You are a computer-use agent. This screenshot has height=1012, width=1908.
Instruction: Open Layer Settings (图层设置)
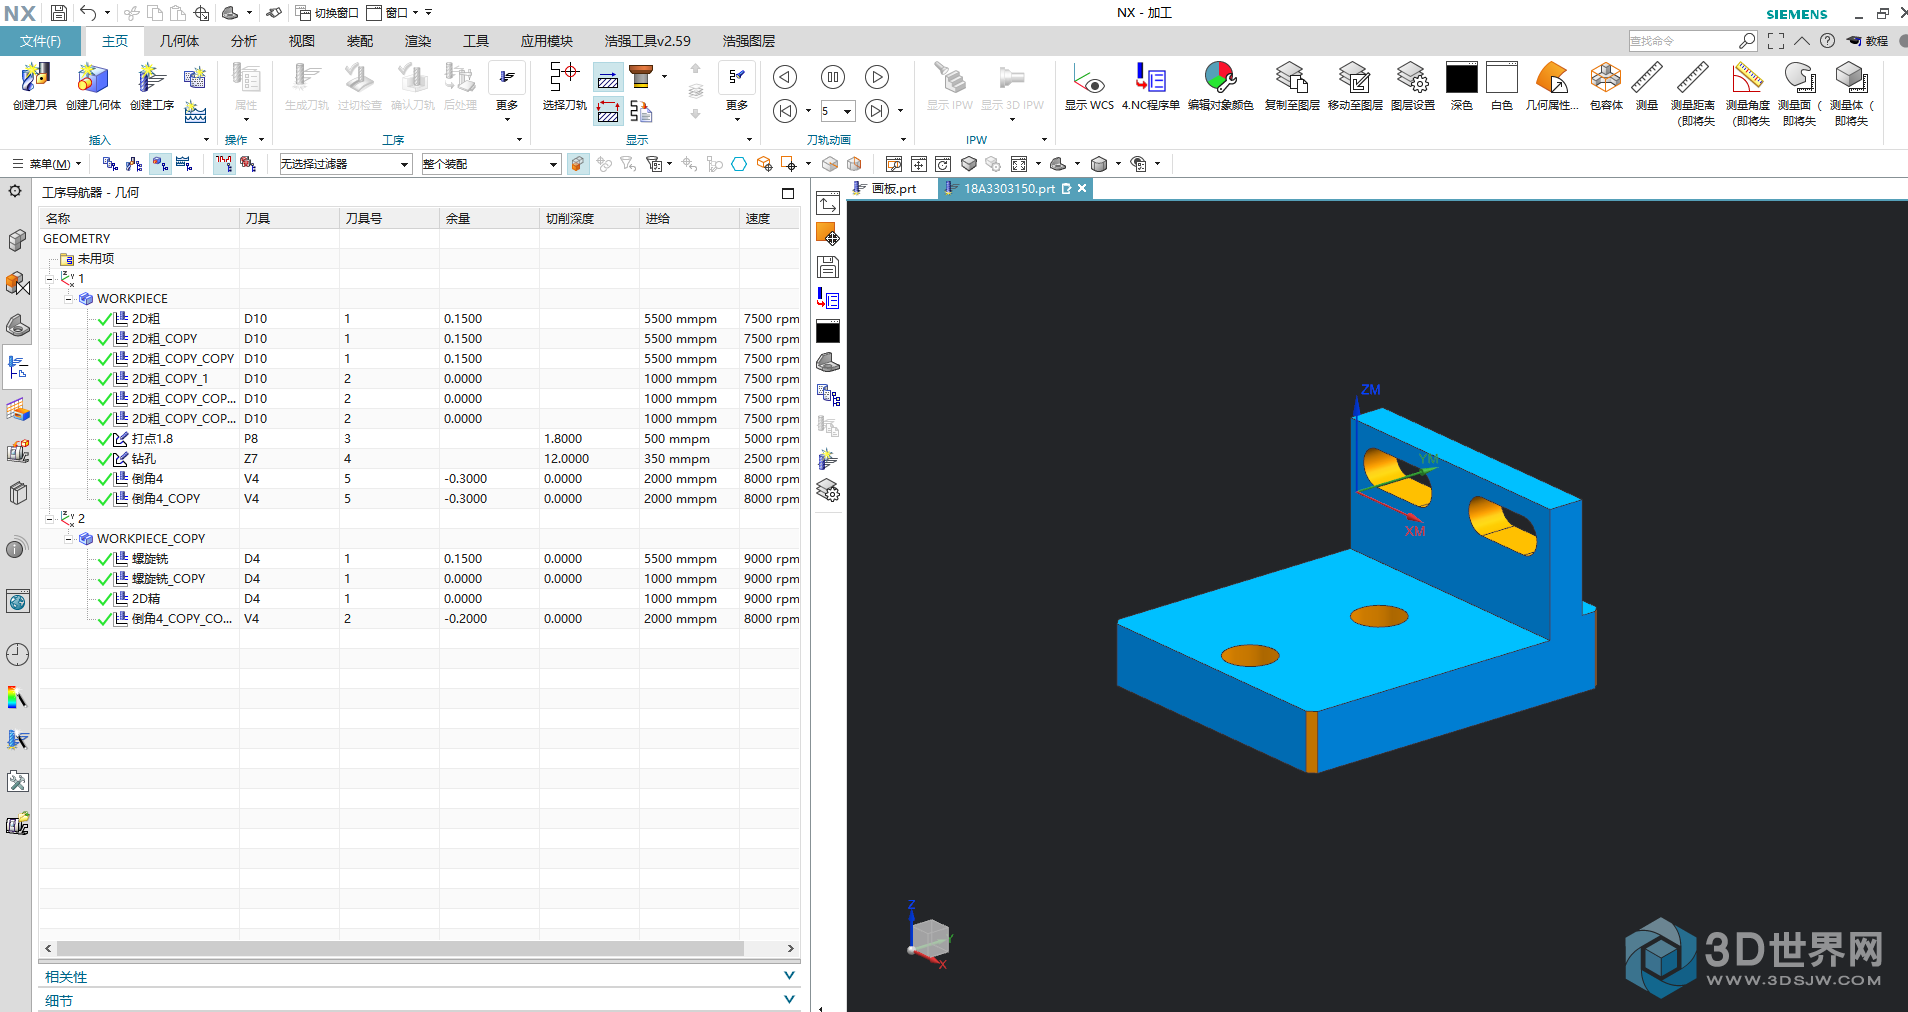(x=1412, y=79)
